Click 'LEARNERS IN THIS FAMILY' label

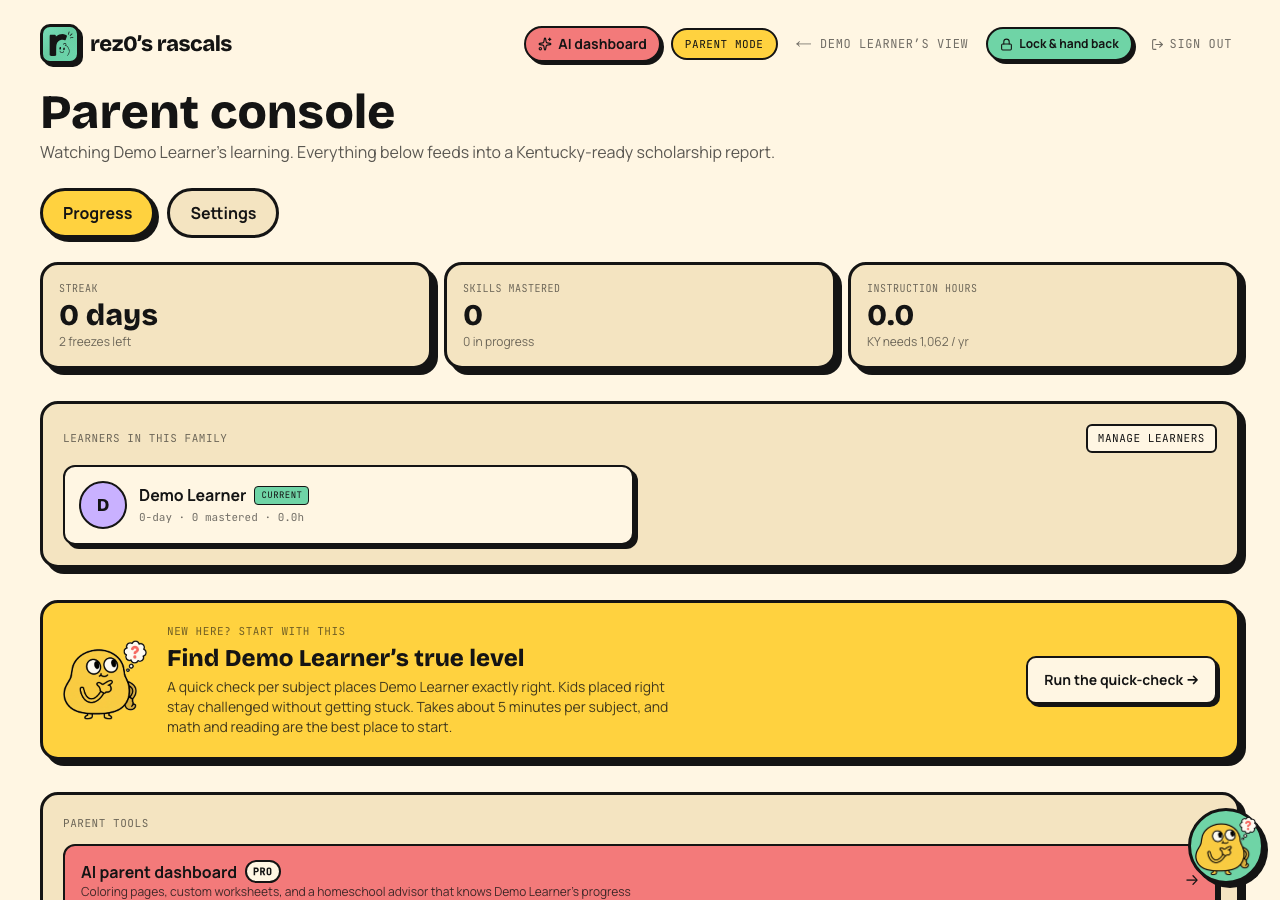(x=145, y=438)
